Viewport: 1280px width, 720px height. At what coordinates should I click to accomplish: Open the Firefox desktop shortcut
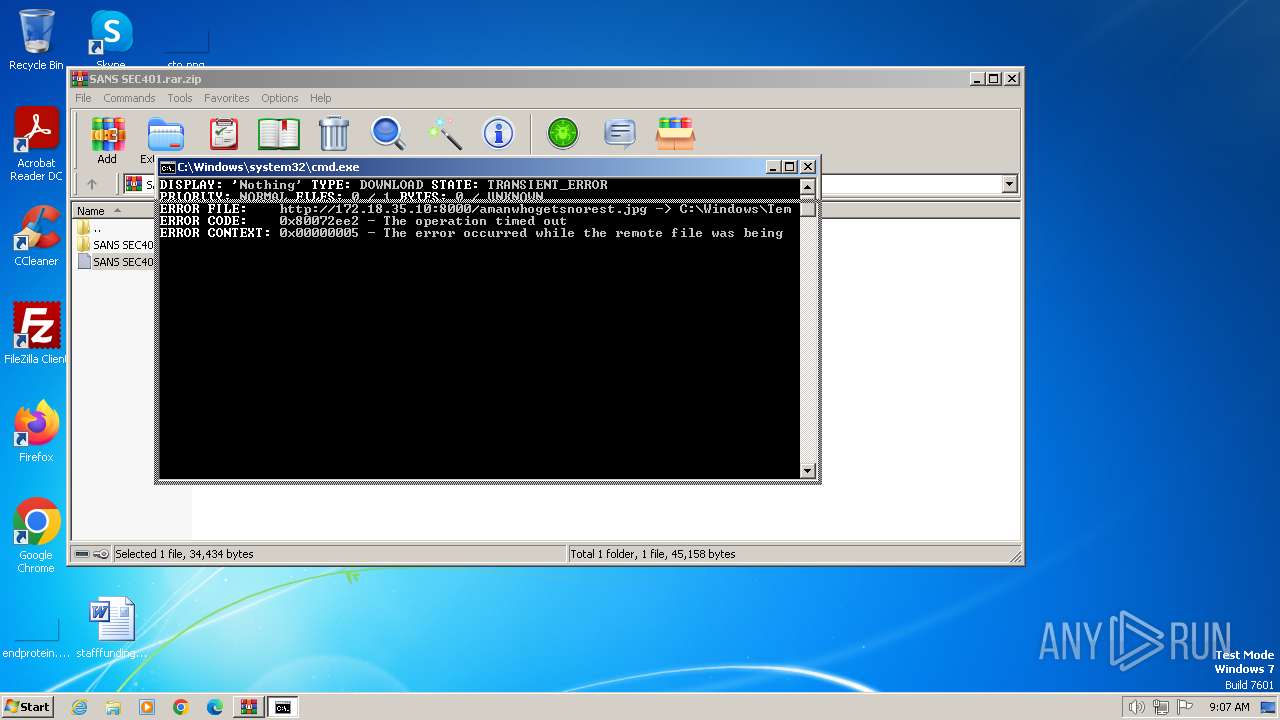coord(36,432)
